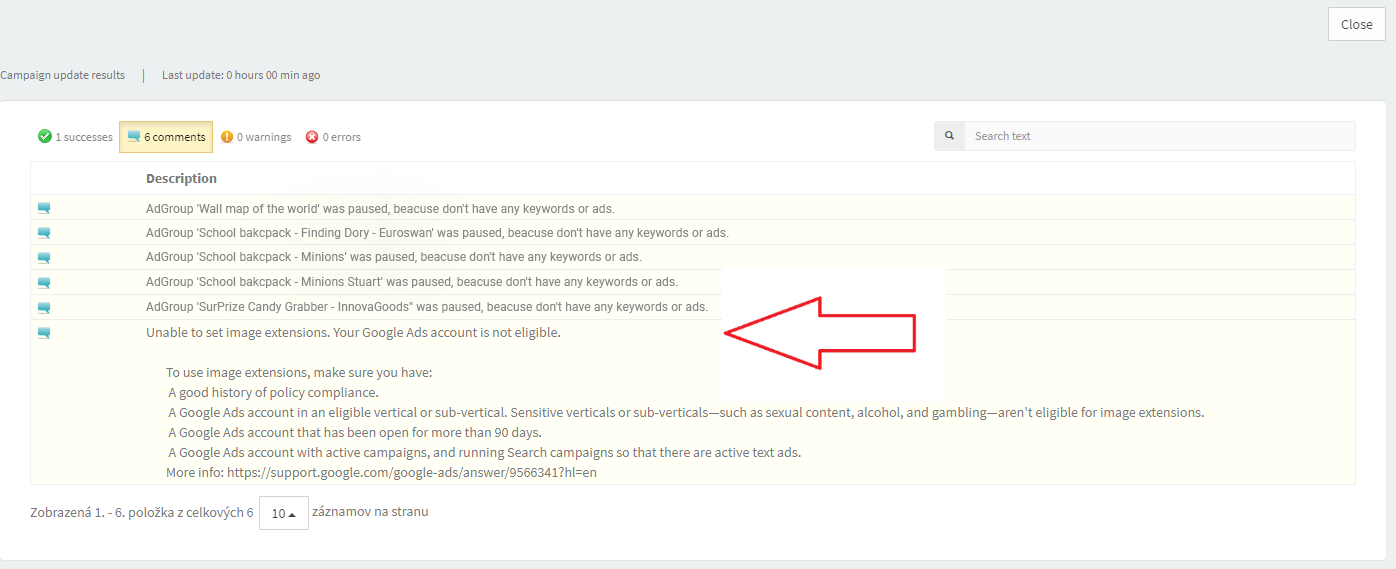This screenshot has width=1396, height=569.
Task: Click 'A good history of policy compliance' line
Action: click(x=273, y=392)
